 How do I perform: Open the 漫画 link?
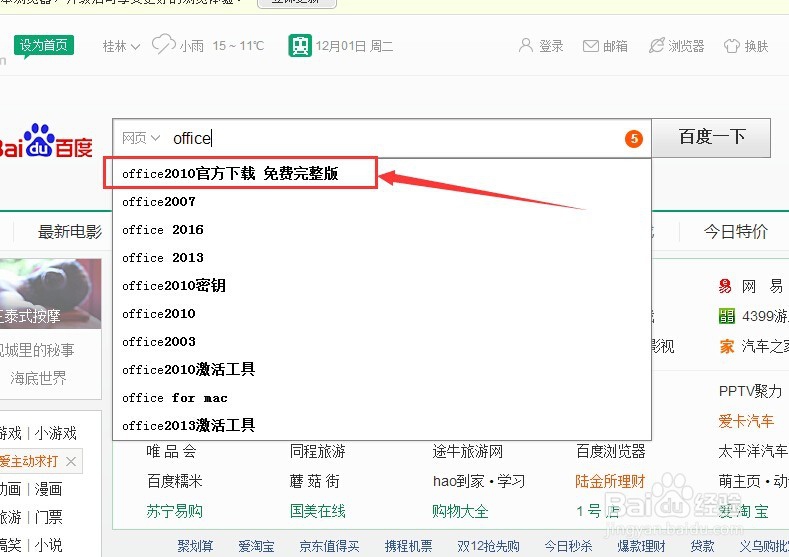(48, 489)
